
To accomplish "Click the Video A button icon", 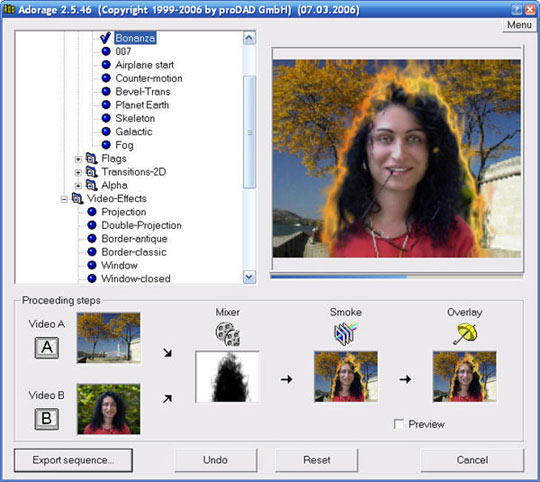I will (46, 348).
